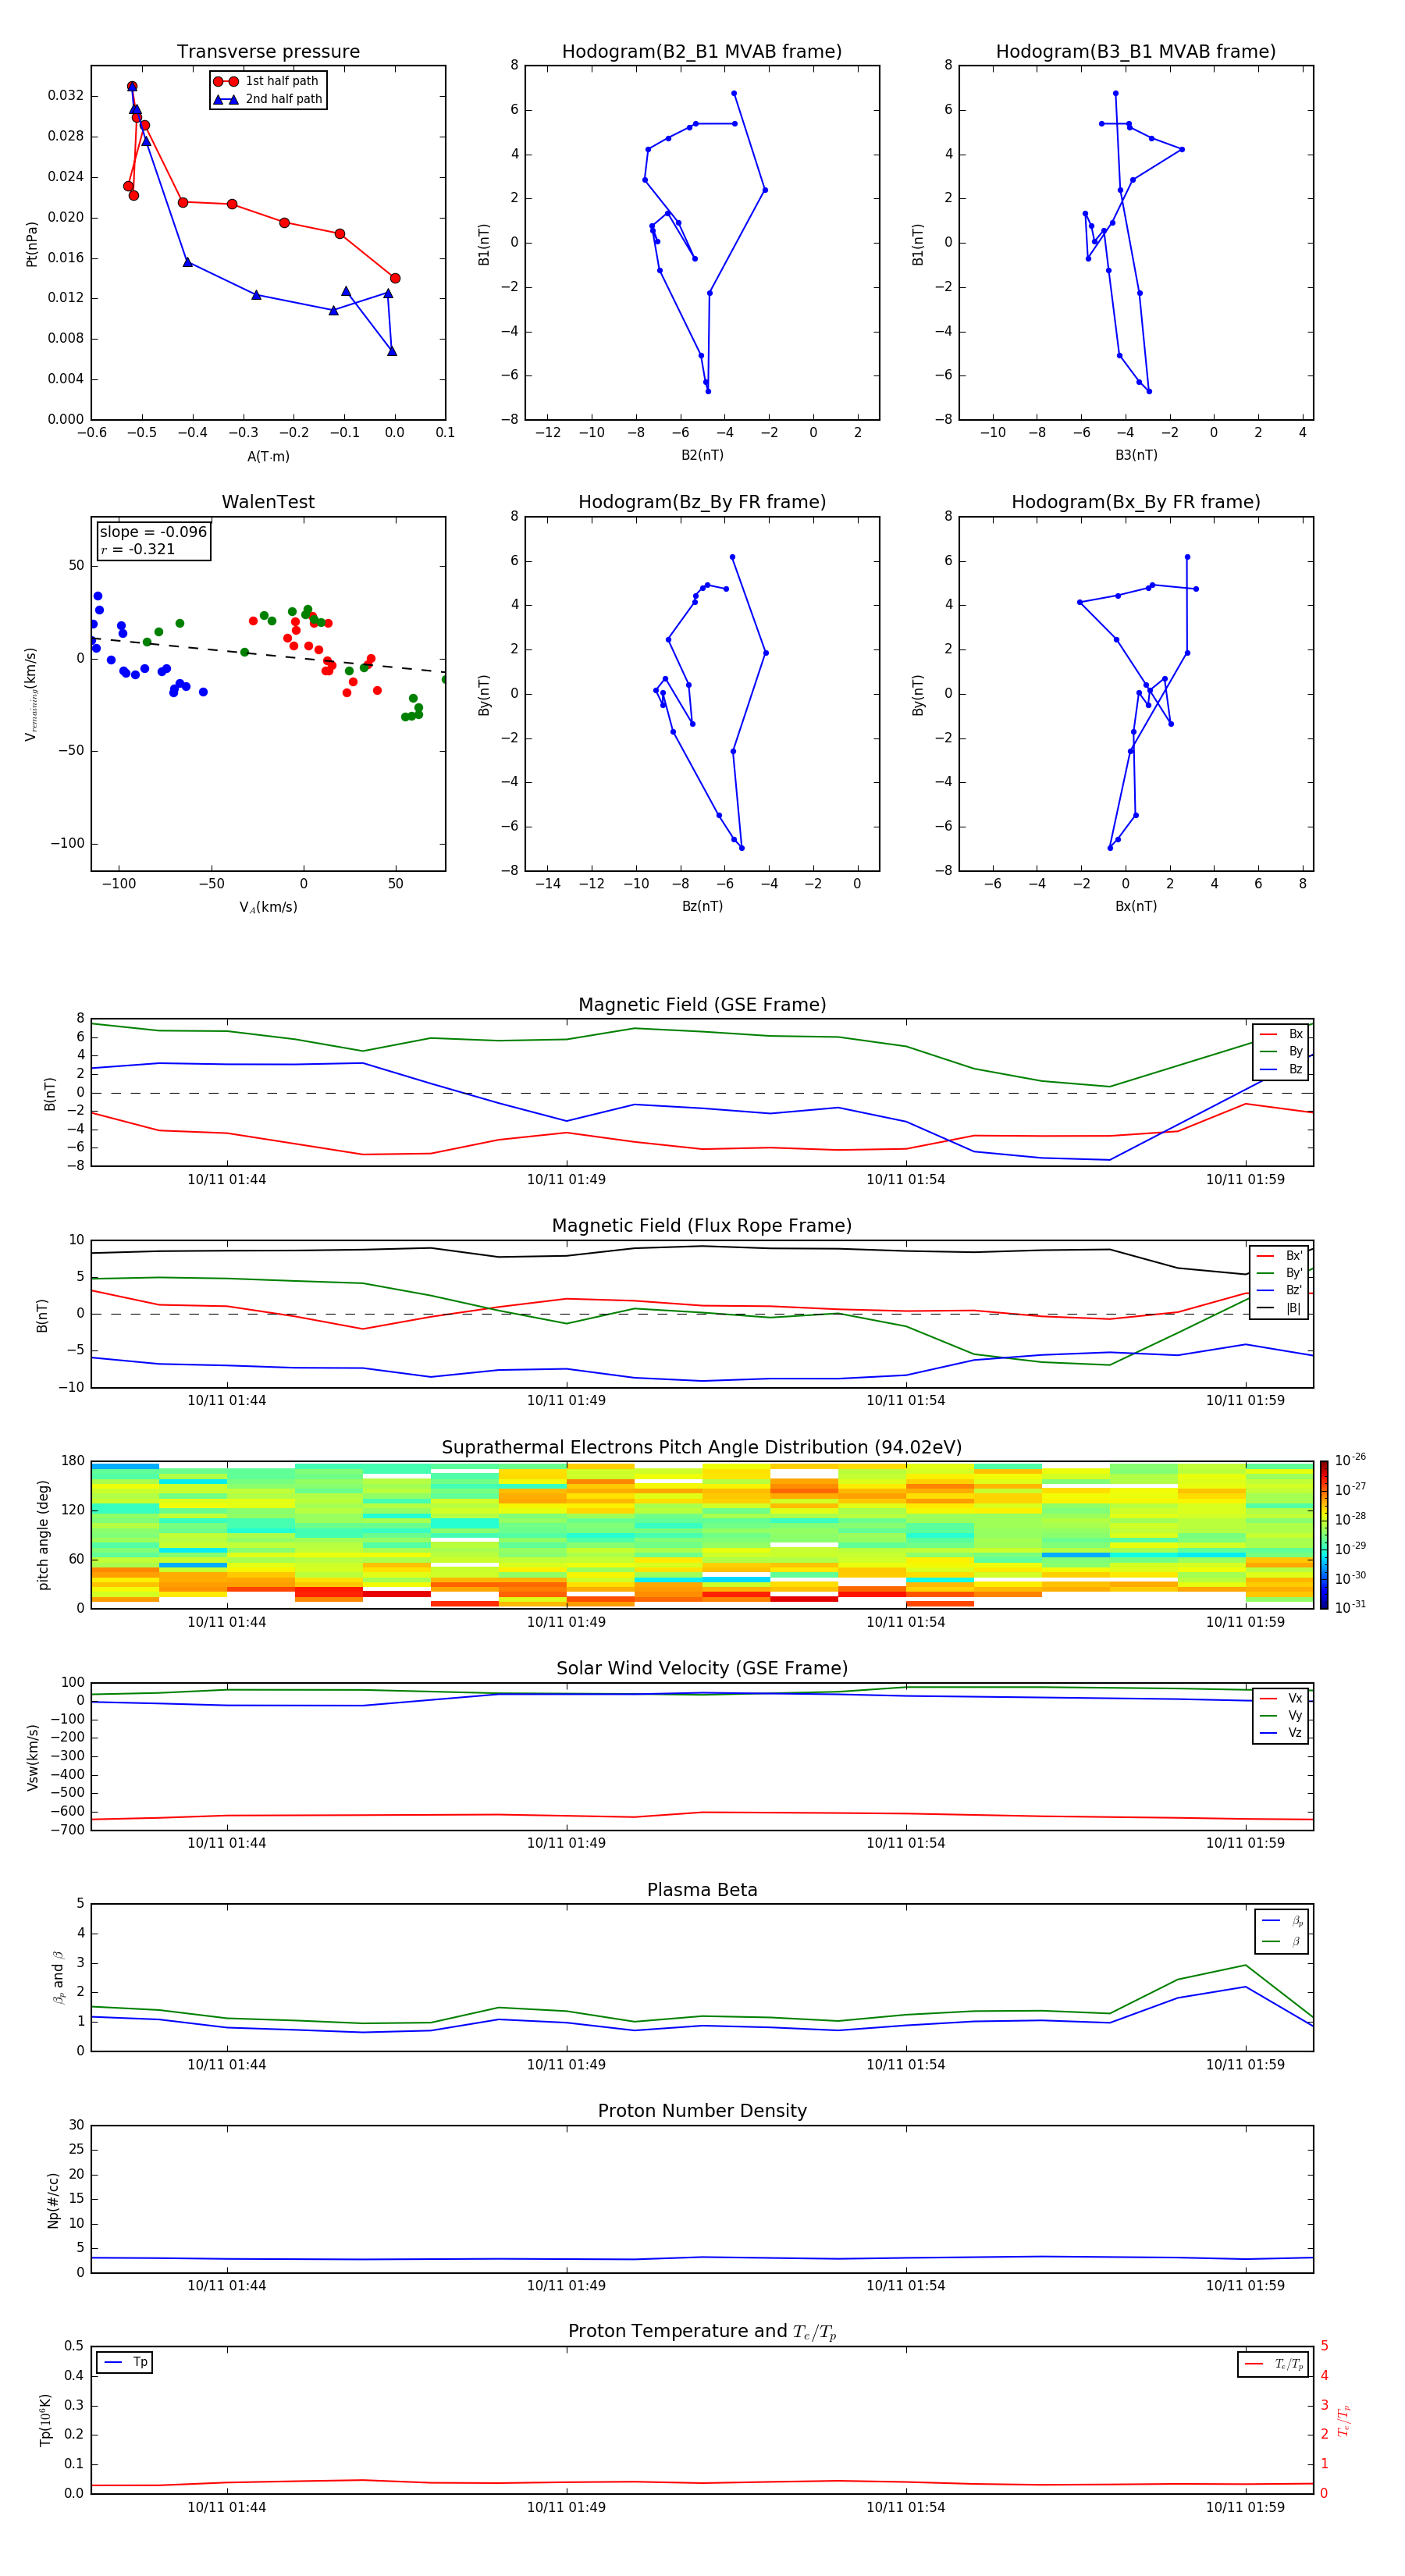1405x2576 pixels.
Task: Click the 'Transverse pressure' plot title
Action: click(x=268, y=52)
